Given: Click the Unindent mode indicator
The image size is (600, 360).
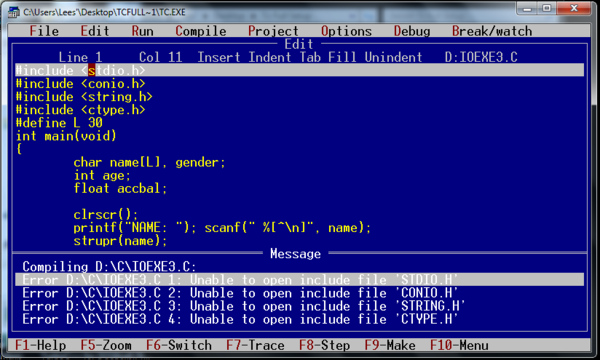Looking at the screenshot, I should (x=393, y=57).
